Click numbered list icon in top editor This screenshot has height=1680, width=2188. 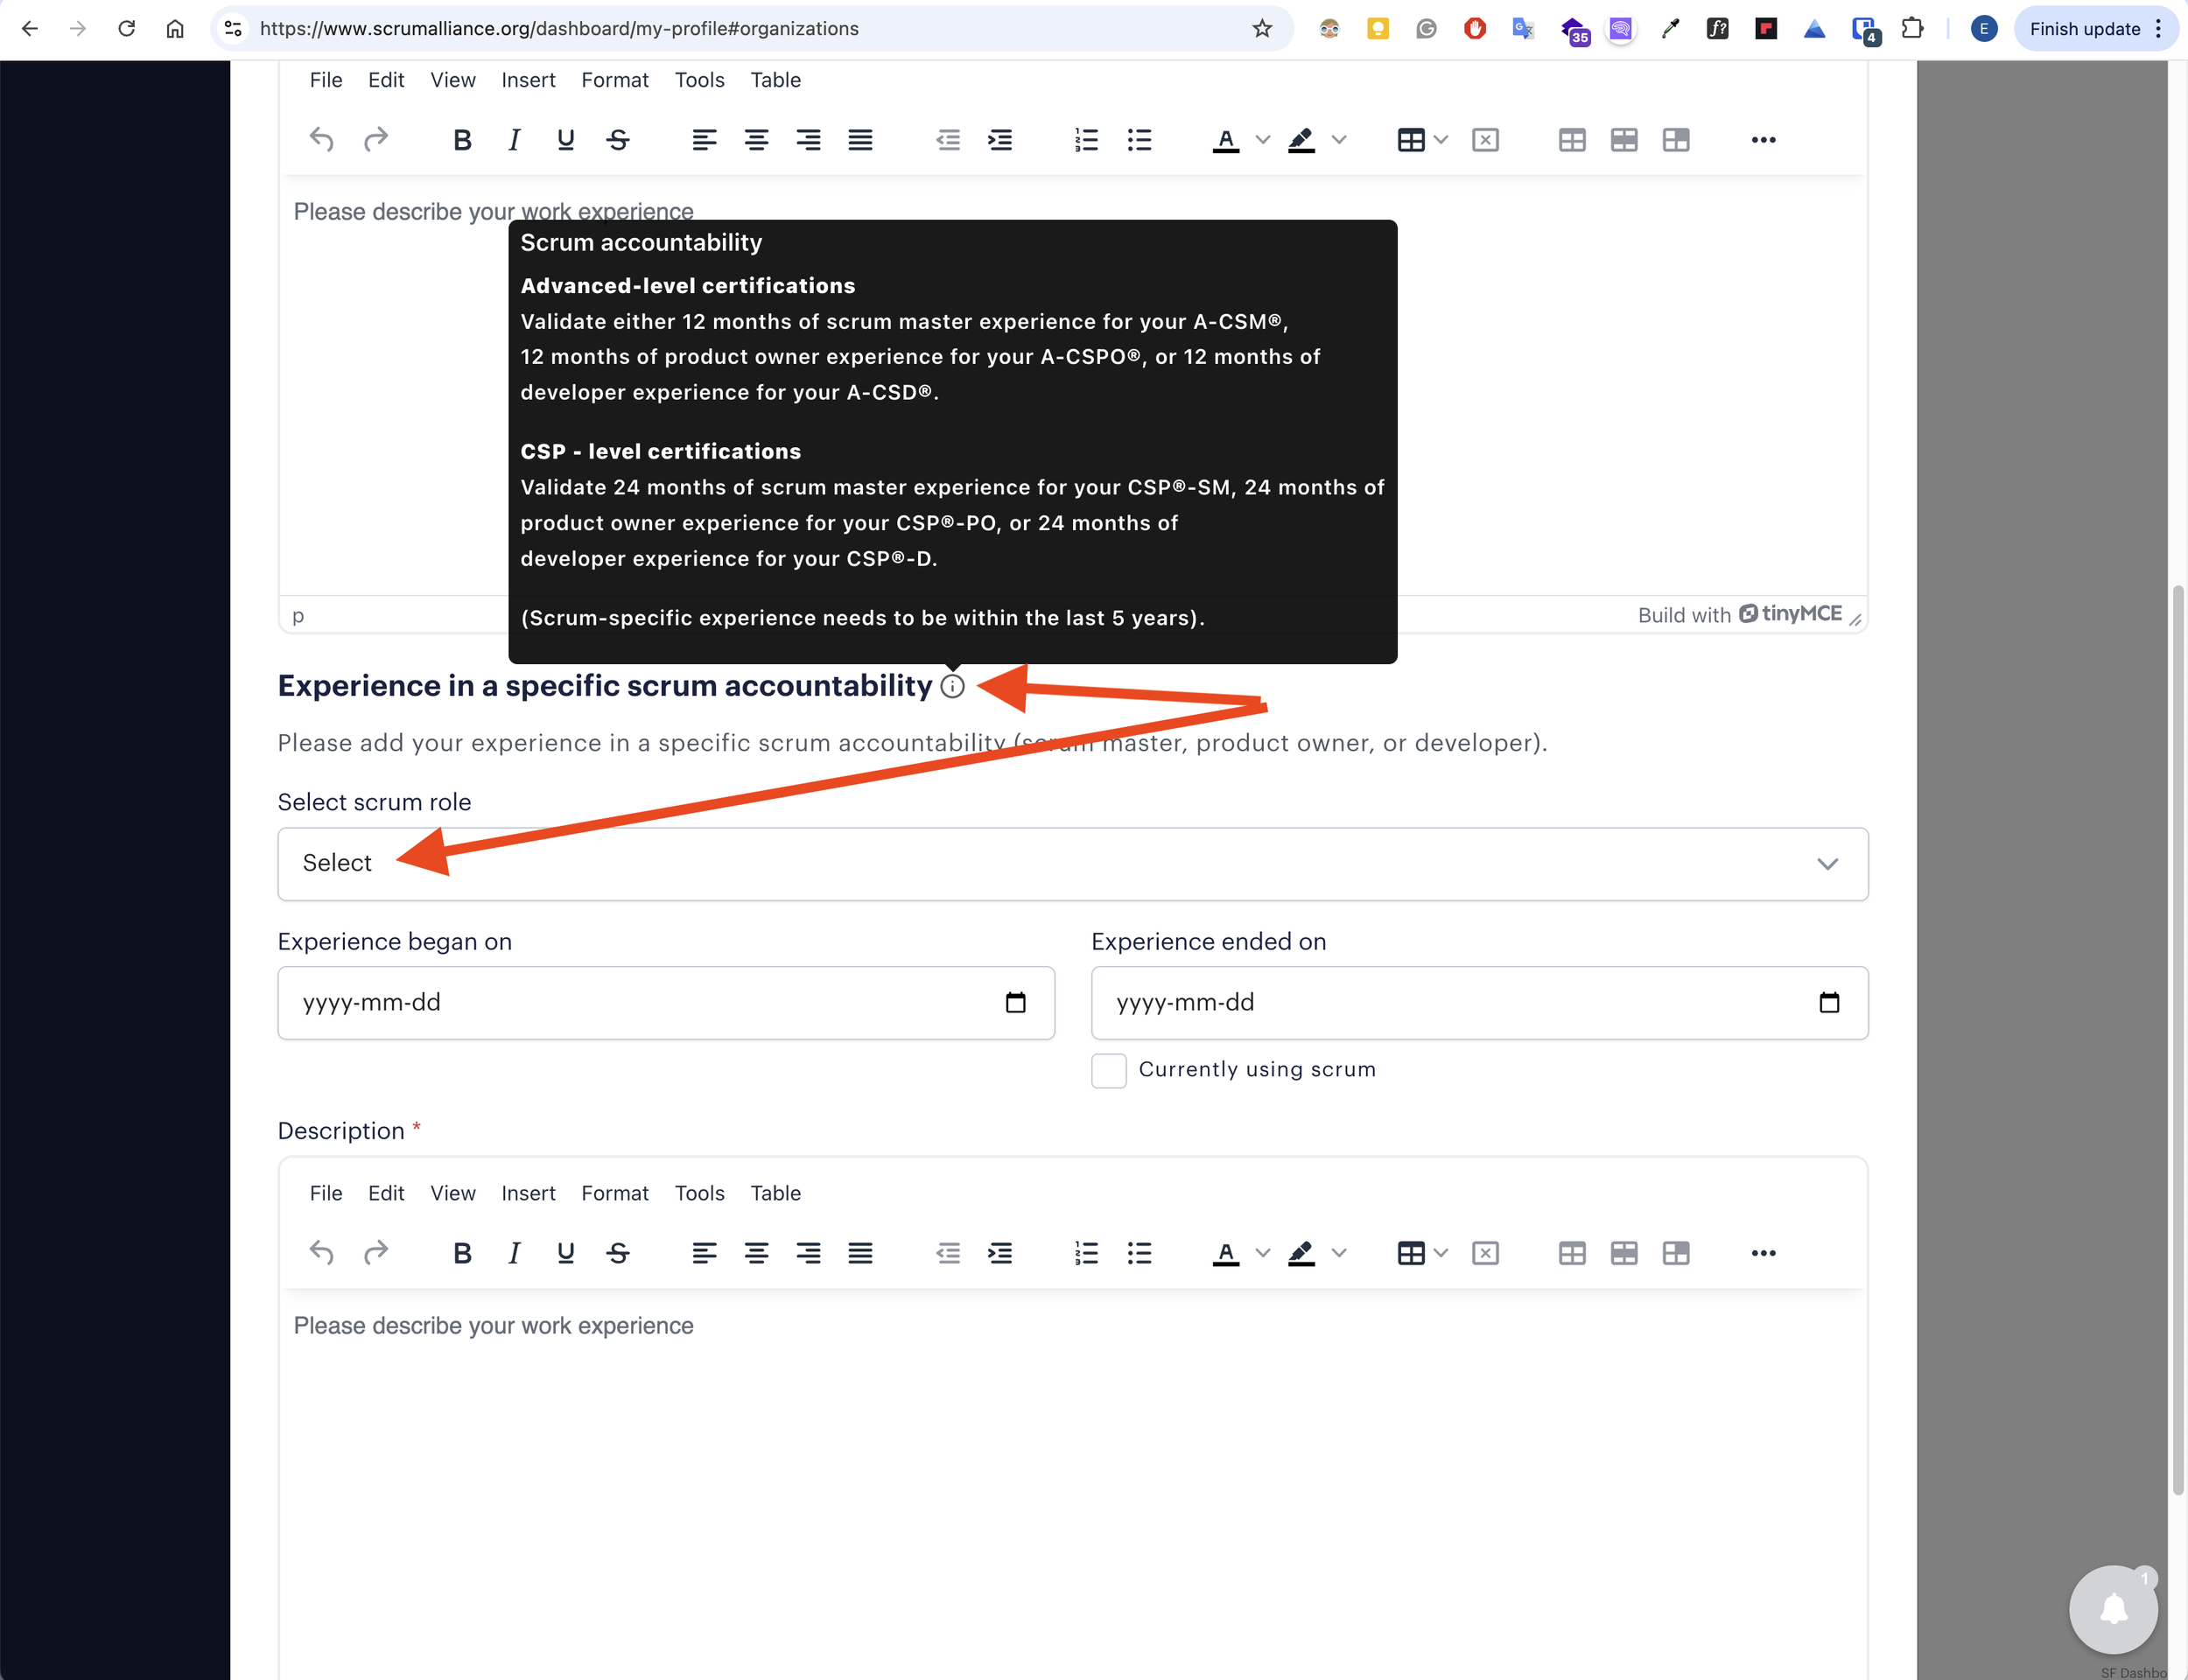point(1086,140)
